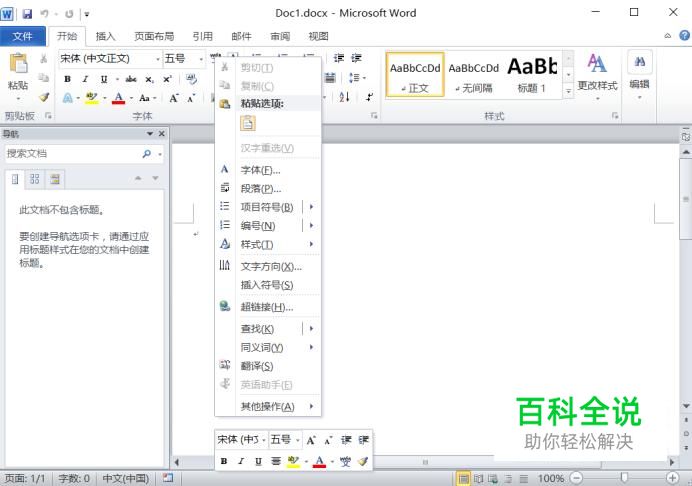692x486 pixels.
Task: Choose 字体(F)... from context menu
Action: (268, 170)
